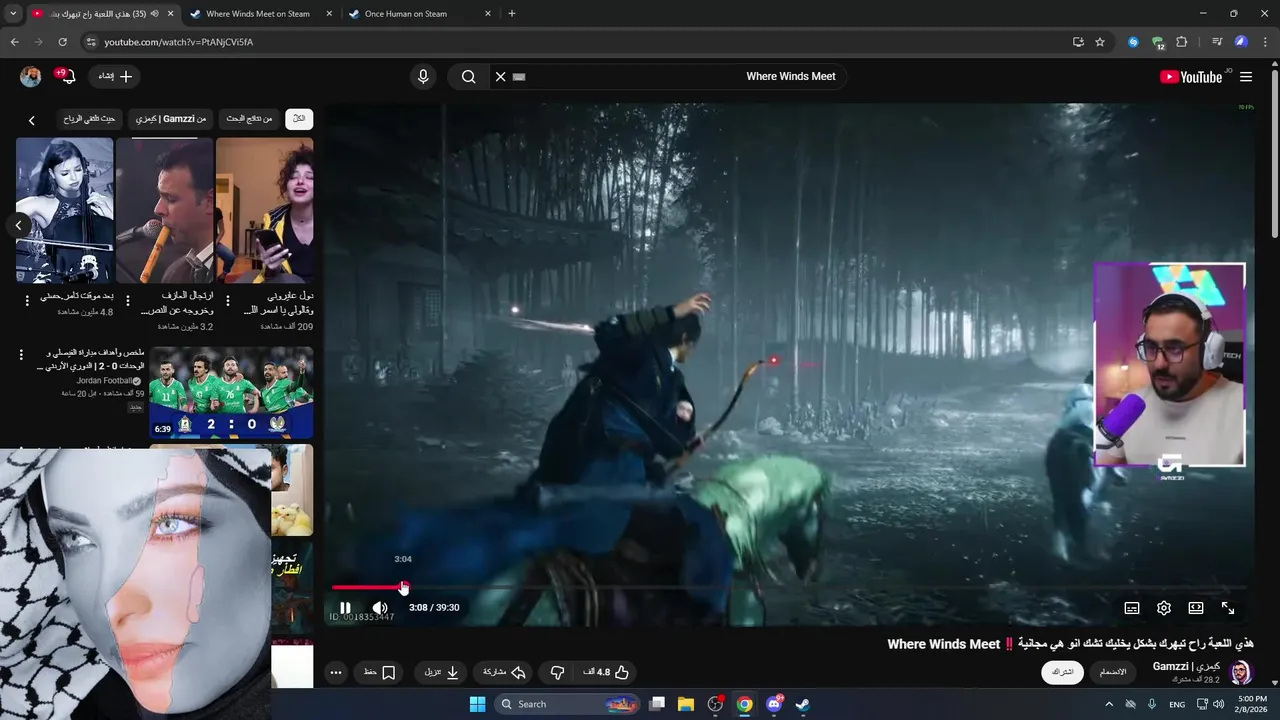Open options menu for the Jordan Football video

tap(21, 355)
